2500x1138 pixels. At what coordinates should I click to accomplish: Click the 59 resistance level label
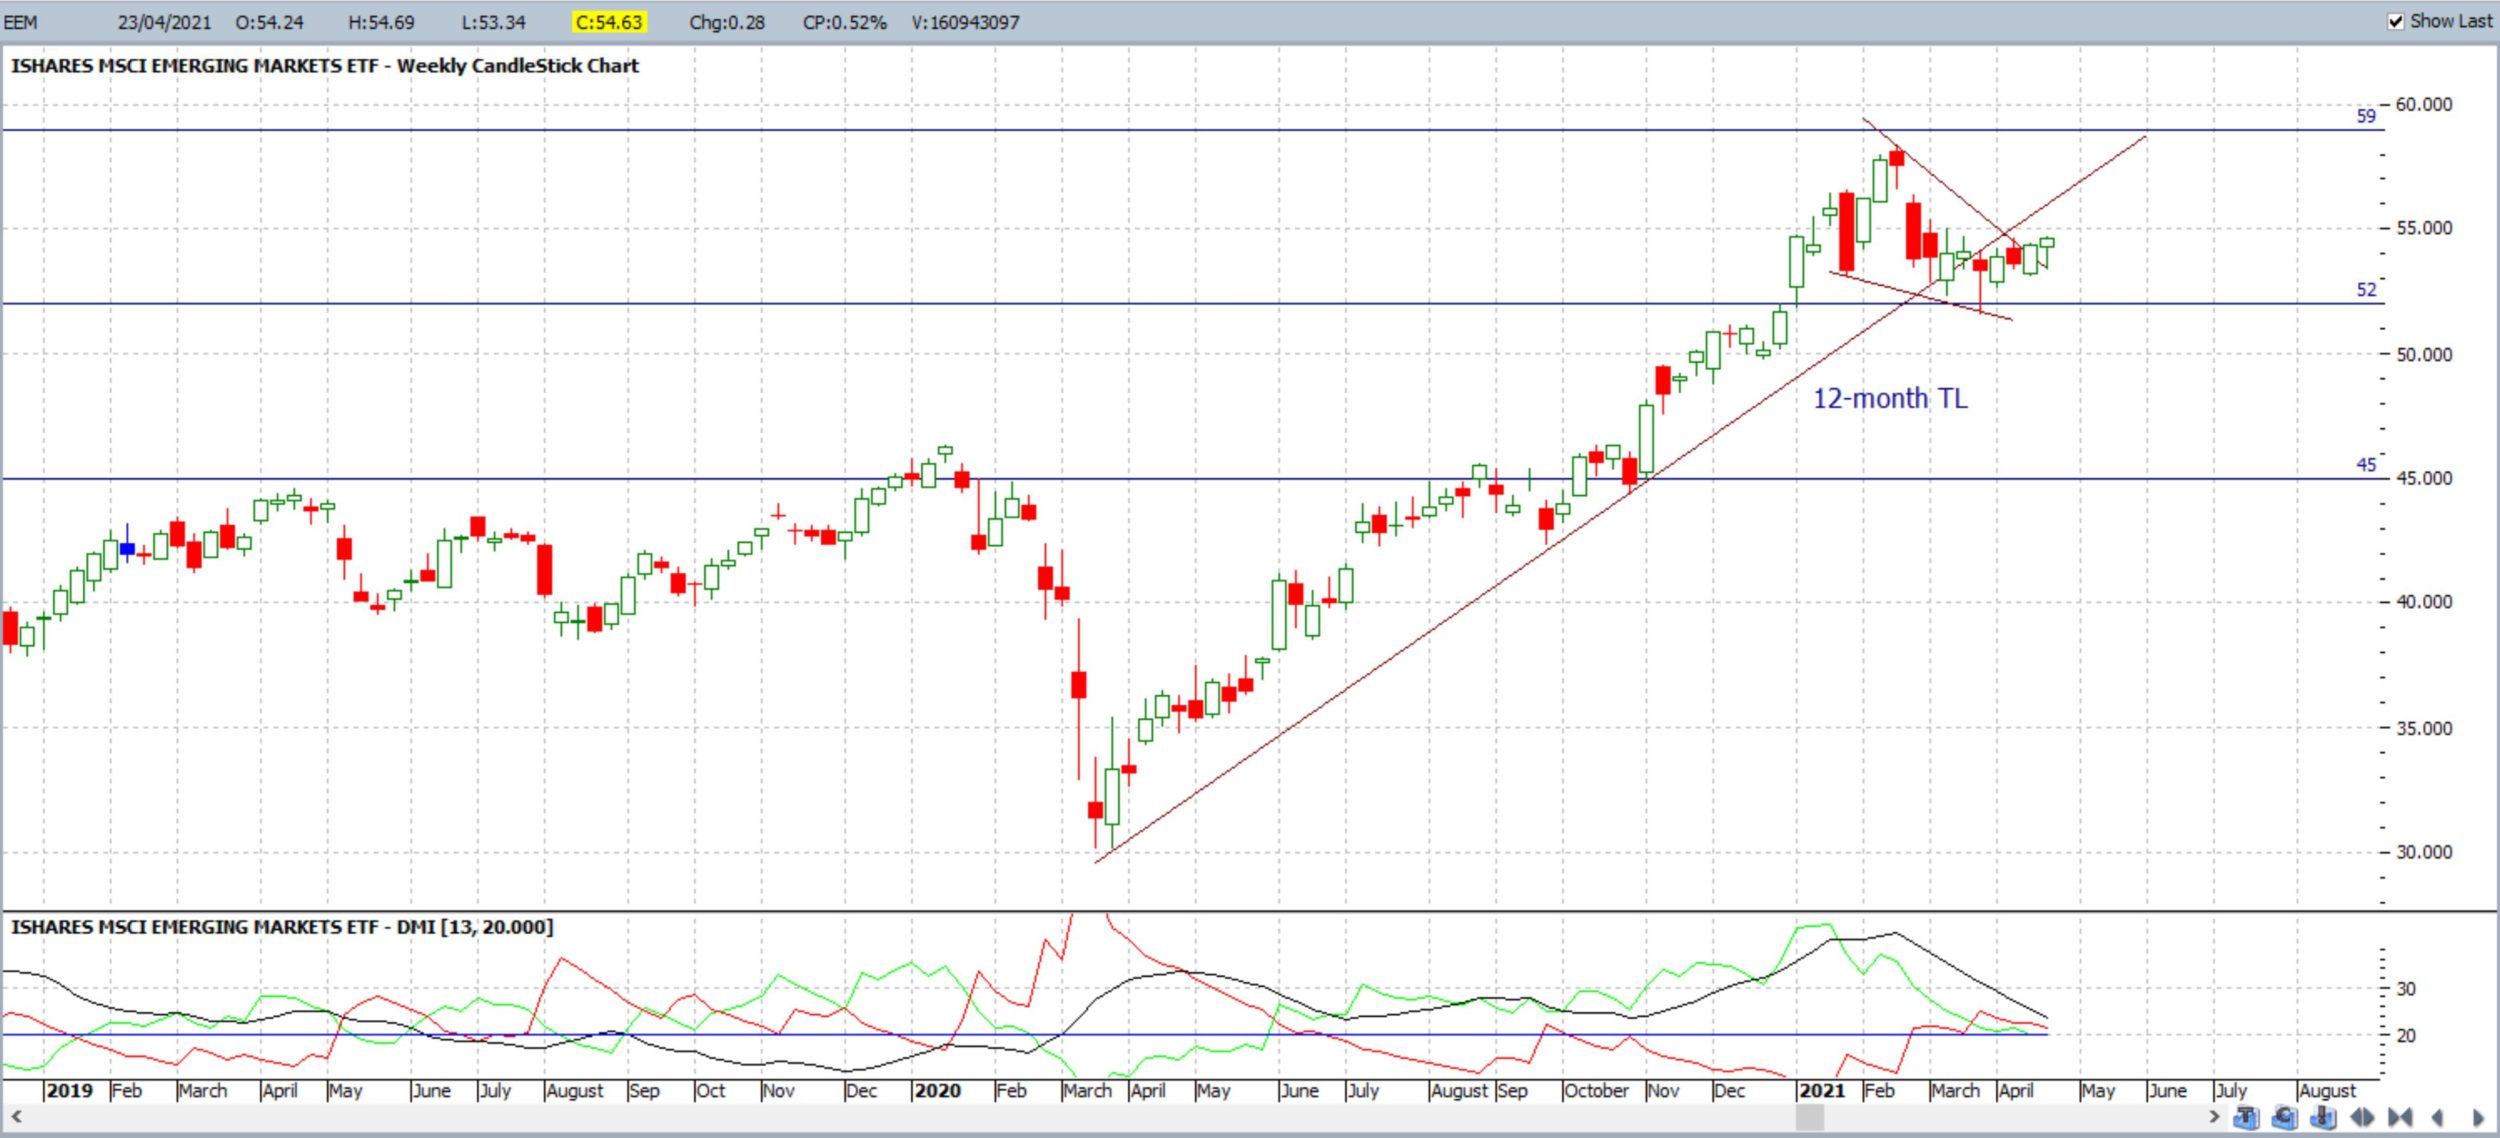(x=2365, y=116)
